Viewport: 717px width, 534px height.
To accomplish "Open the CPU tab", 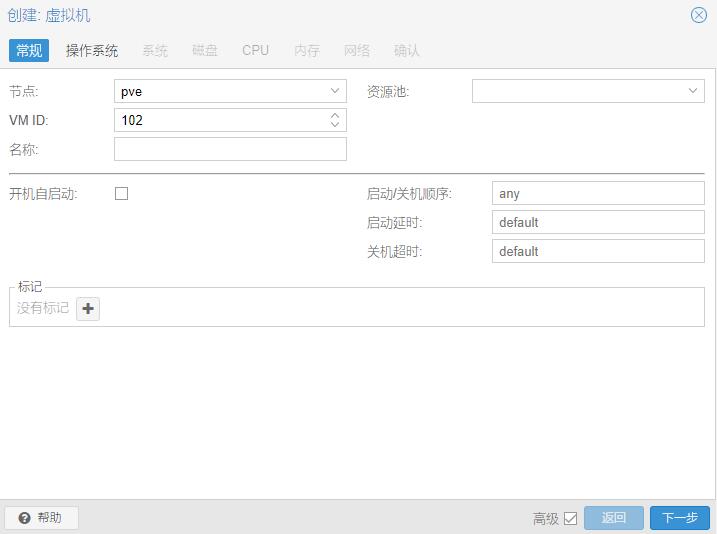I will click(x=255, y=50).
